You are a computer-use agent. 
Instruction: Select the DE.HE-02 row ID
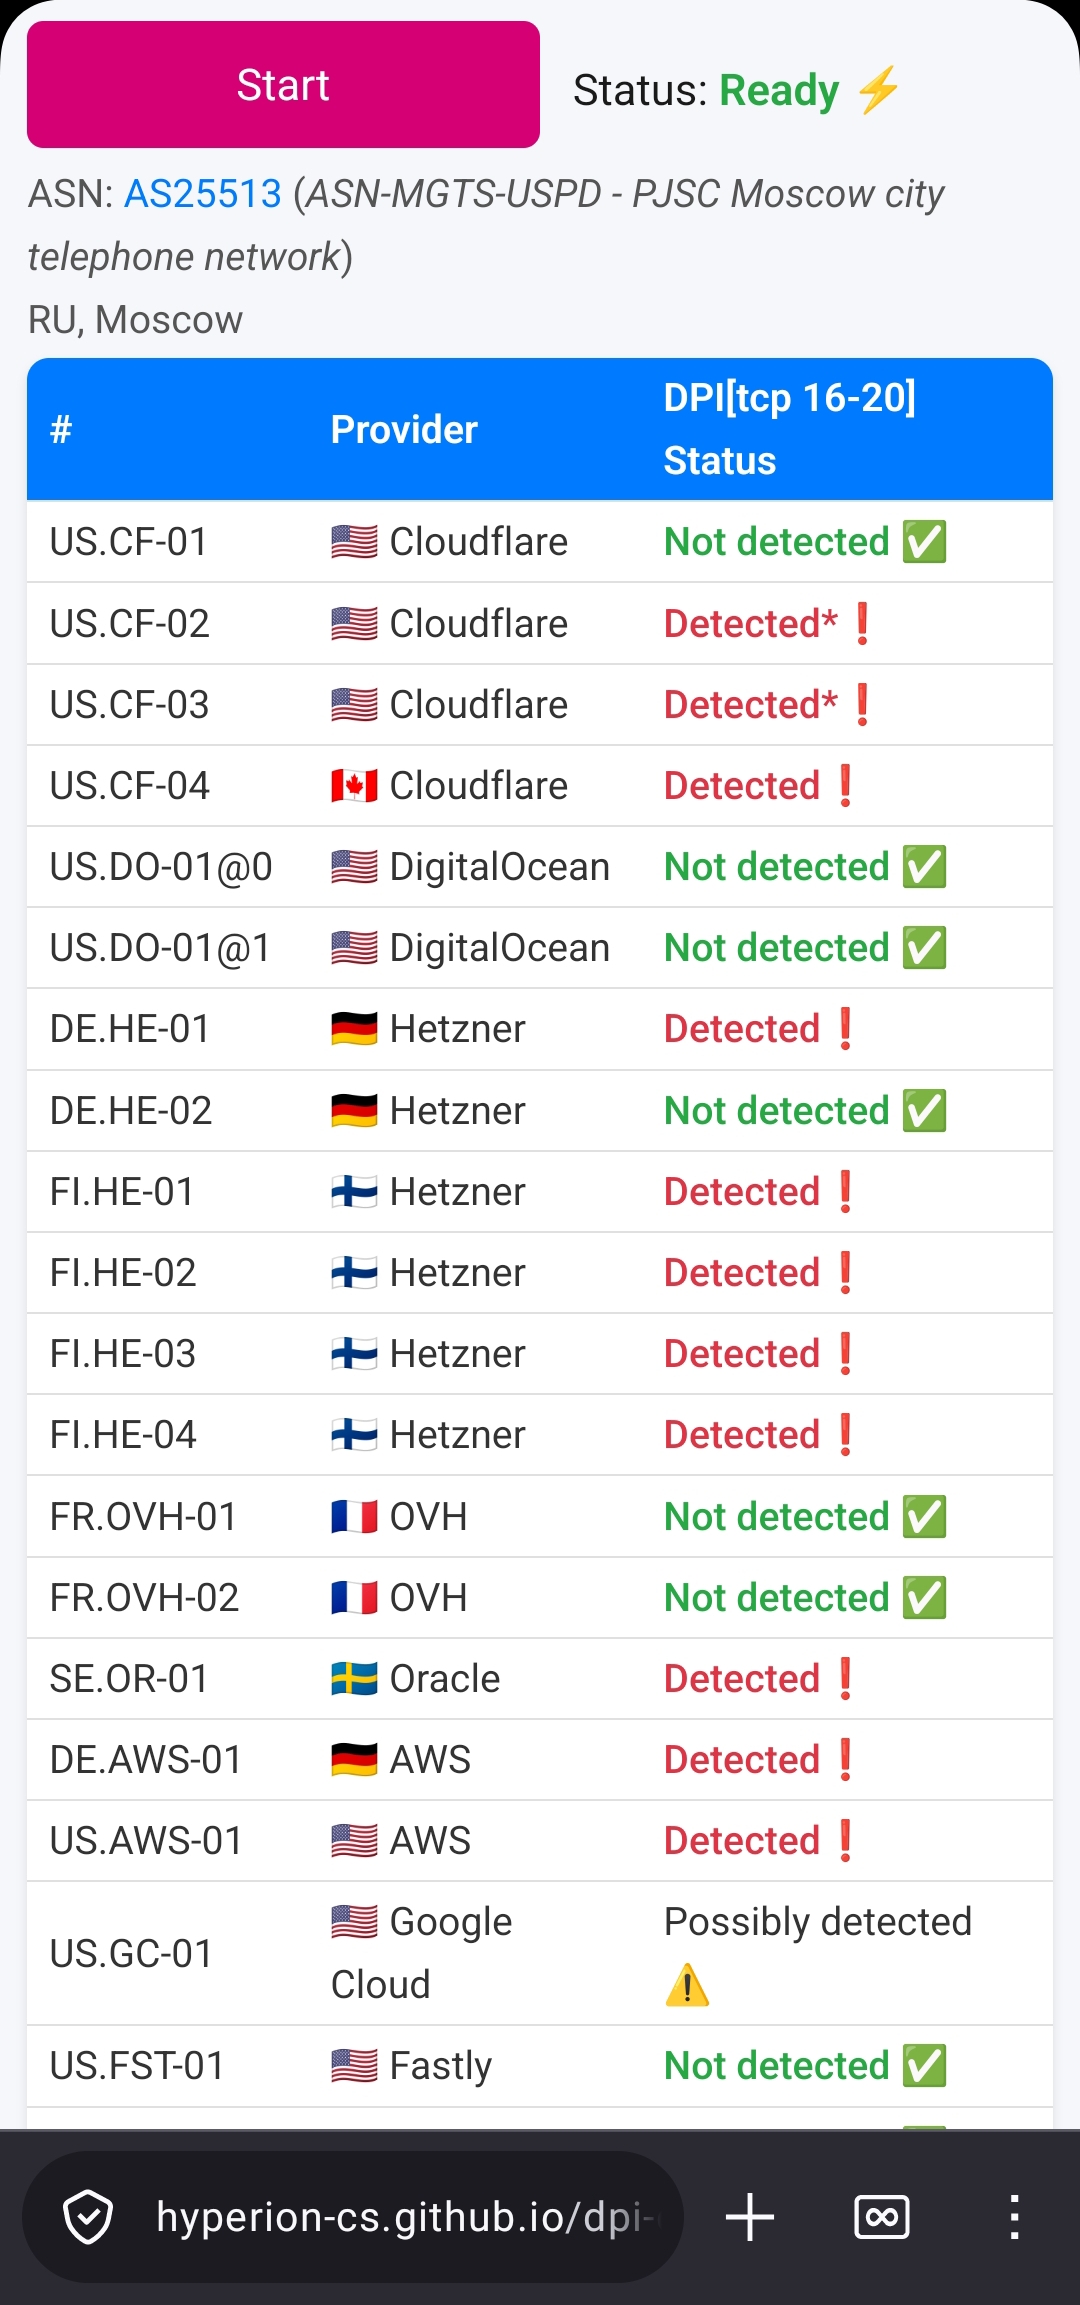pyautogui.click(x=131, y=1111)
